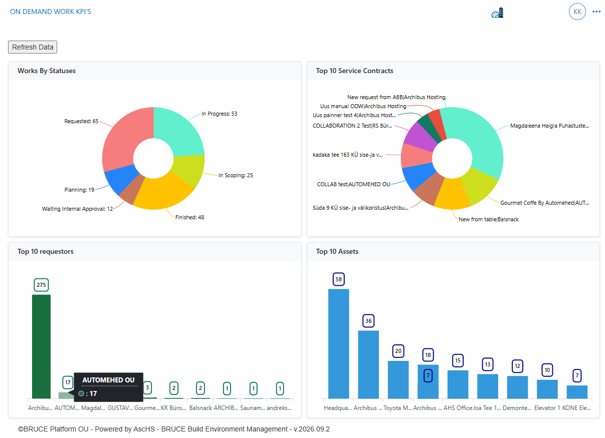
Task: Click 'Süda 9 KÜ sise- ja välikoristus' label
Action: point(360,208)
